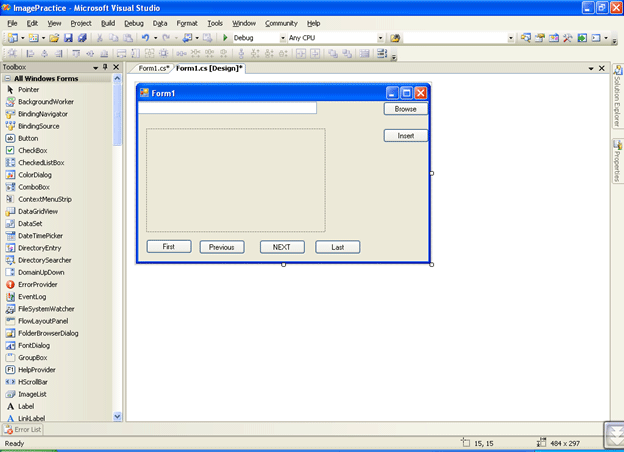The height and width of the screenshot is (452, 624).
Task: Click the Last button on Form1
Action: click(x=337, y=247)
